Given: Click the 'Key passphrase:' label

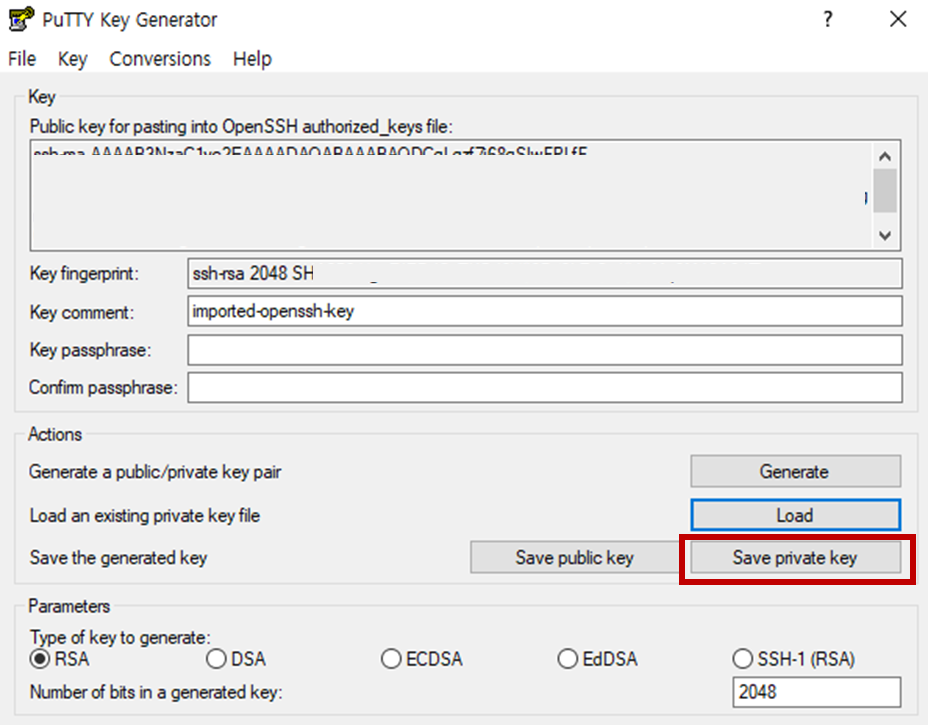Looking at the screenshot, I should point(90,350).
